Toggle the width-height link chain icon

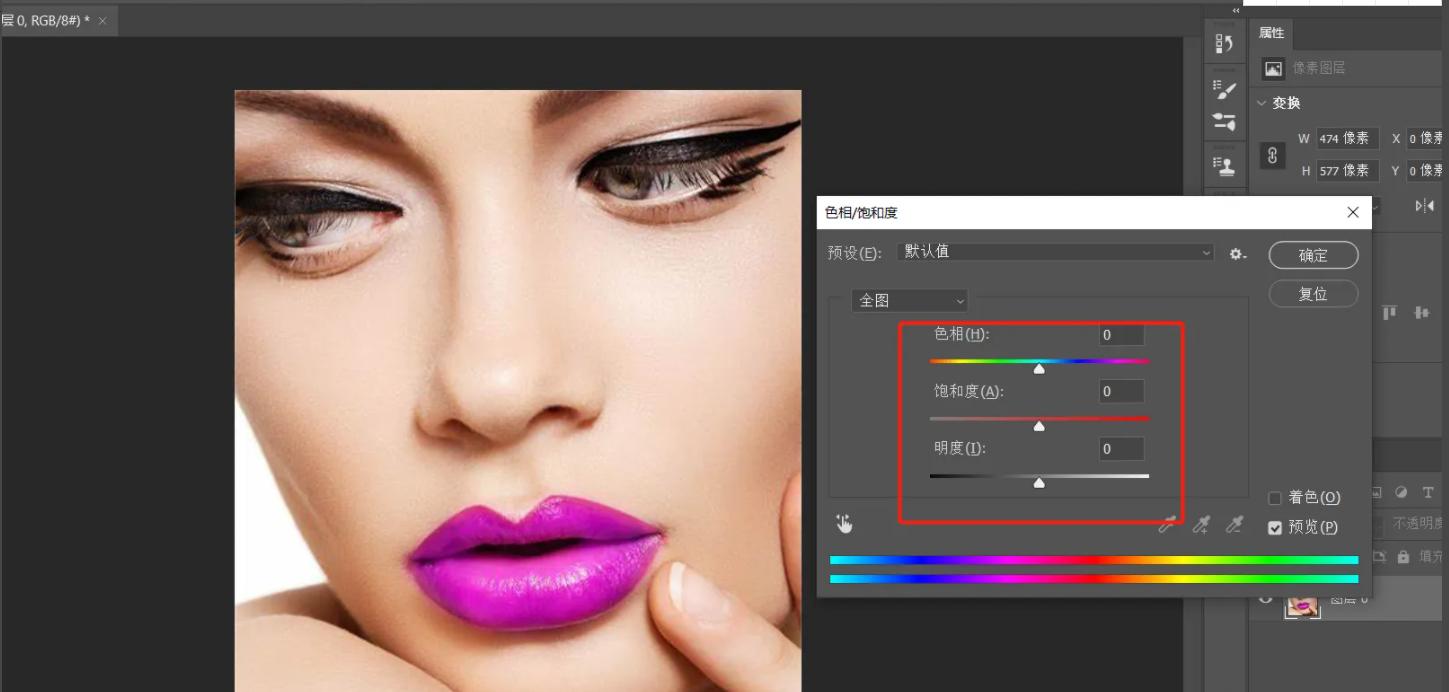click(x=1272, y=155)
